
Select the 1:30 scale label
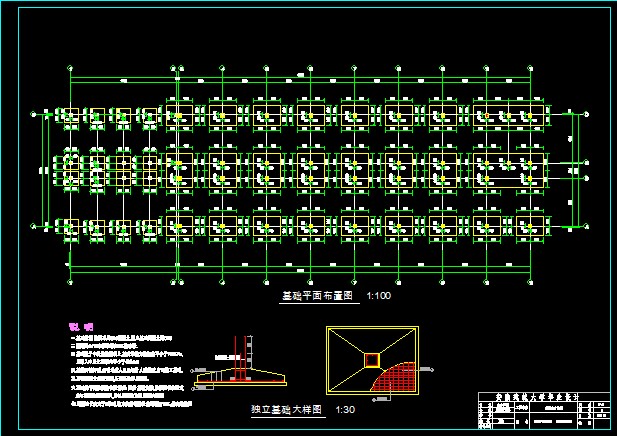point(344,410)
